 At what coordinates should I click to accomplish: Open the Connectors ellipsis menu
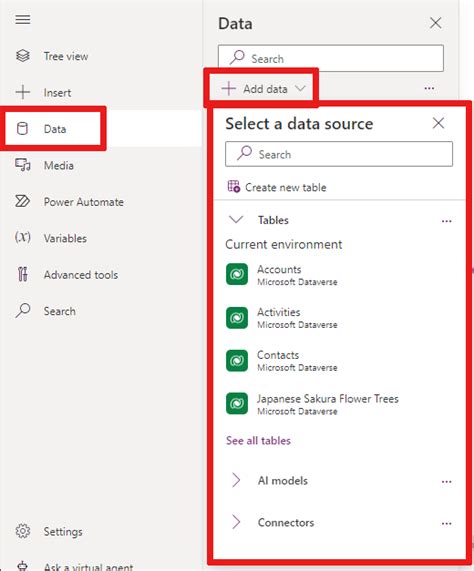(446, 523)
